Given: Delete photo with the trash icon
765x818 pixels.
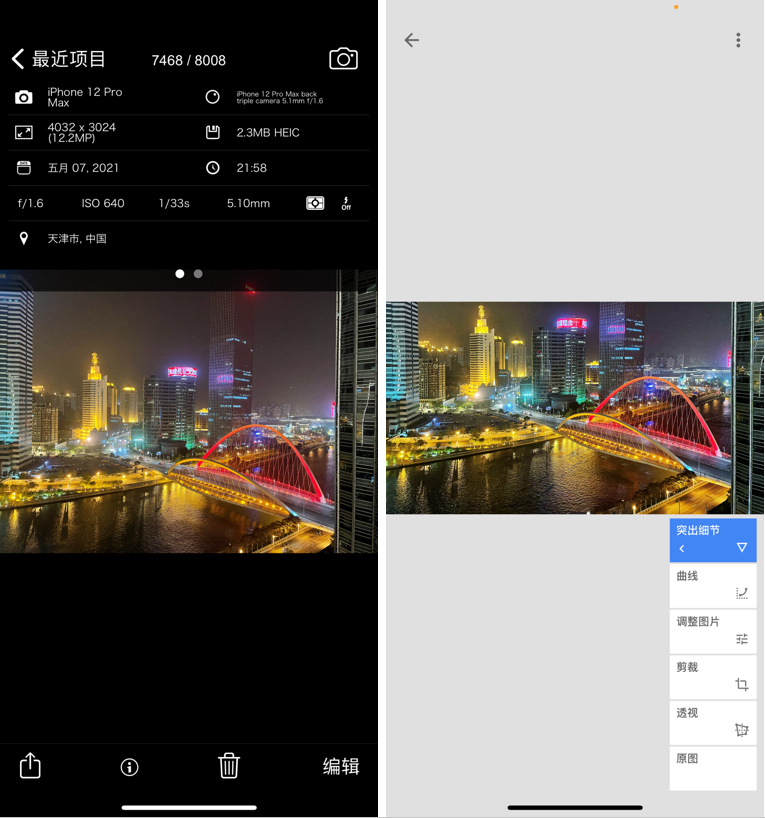Looking at the screenshot, I should click(229, 765).
